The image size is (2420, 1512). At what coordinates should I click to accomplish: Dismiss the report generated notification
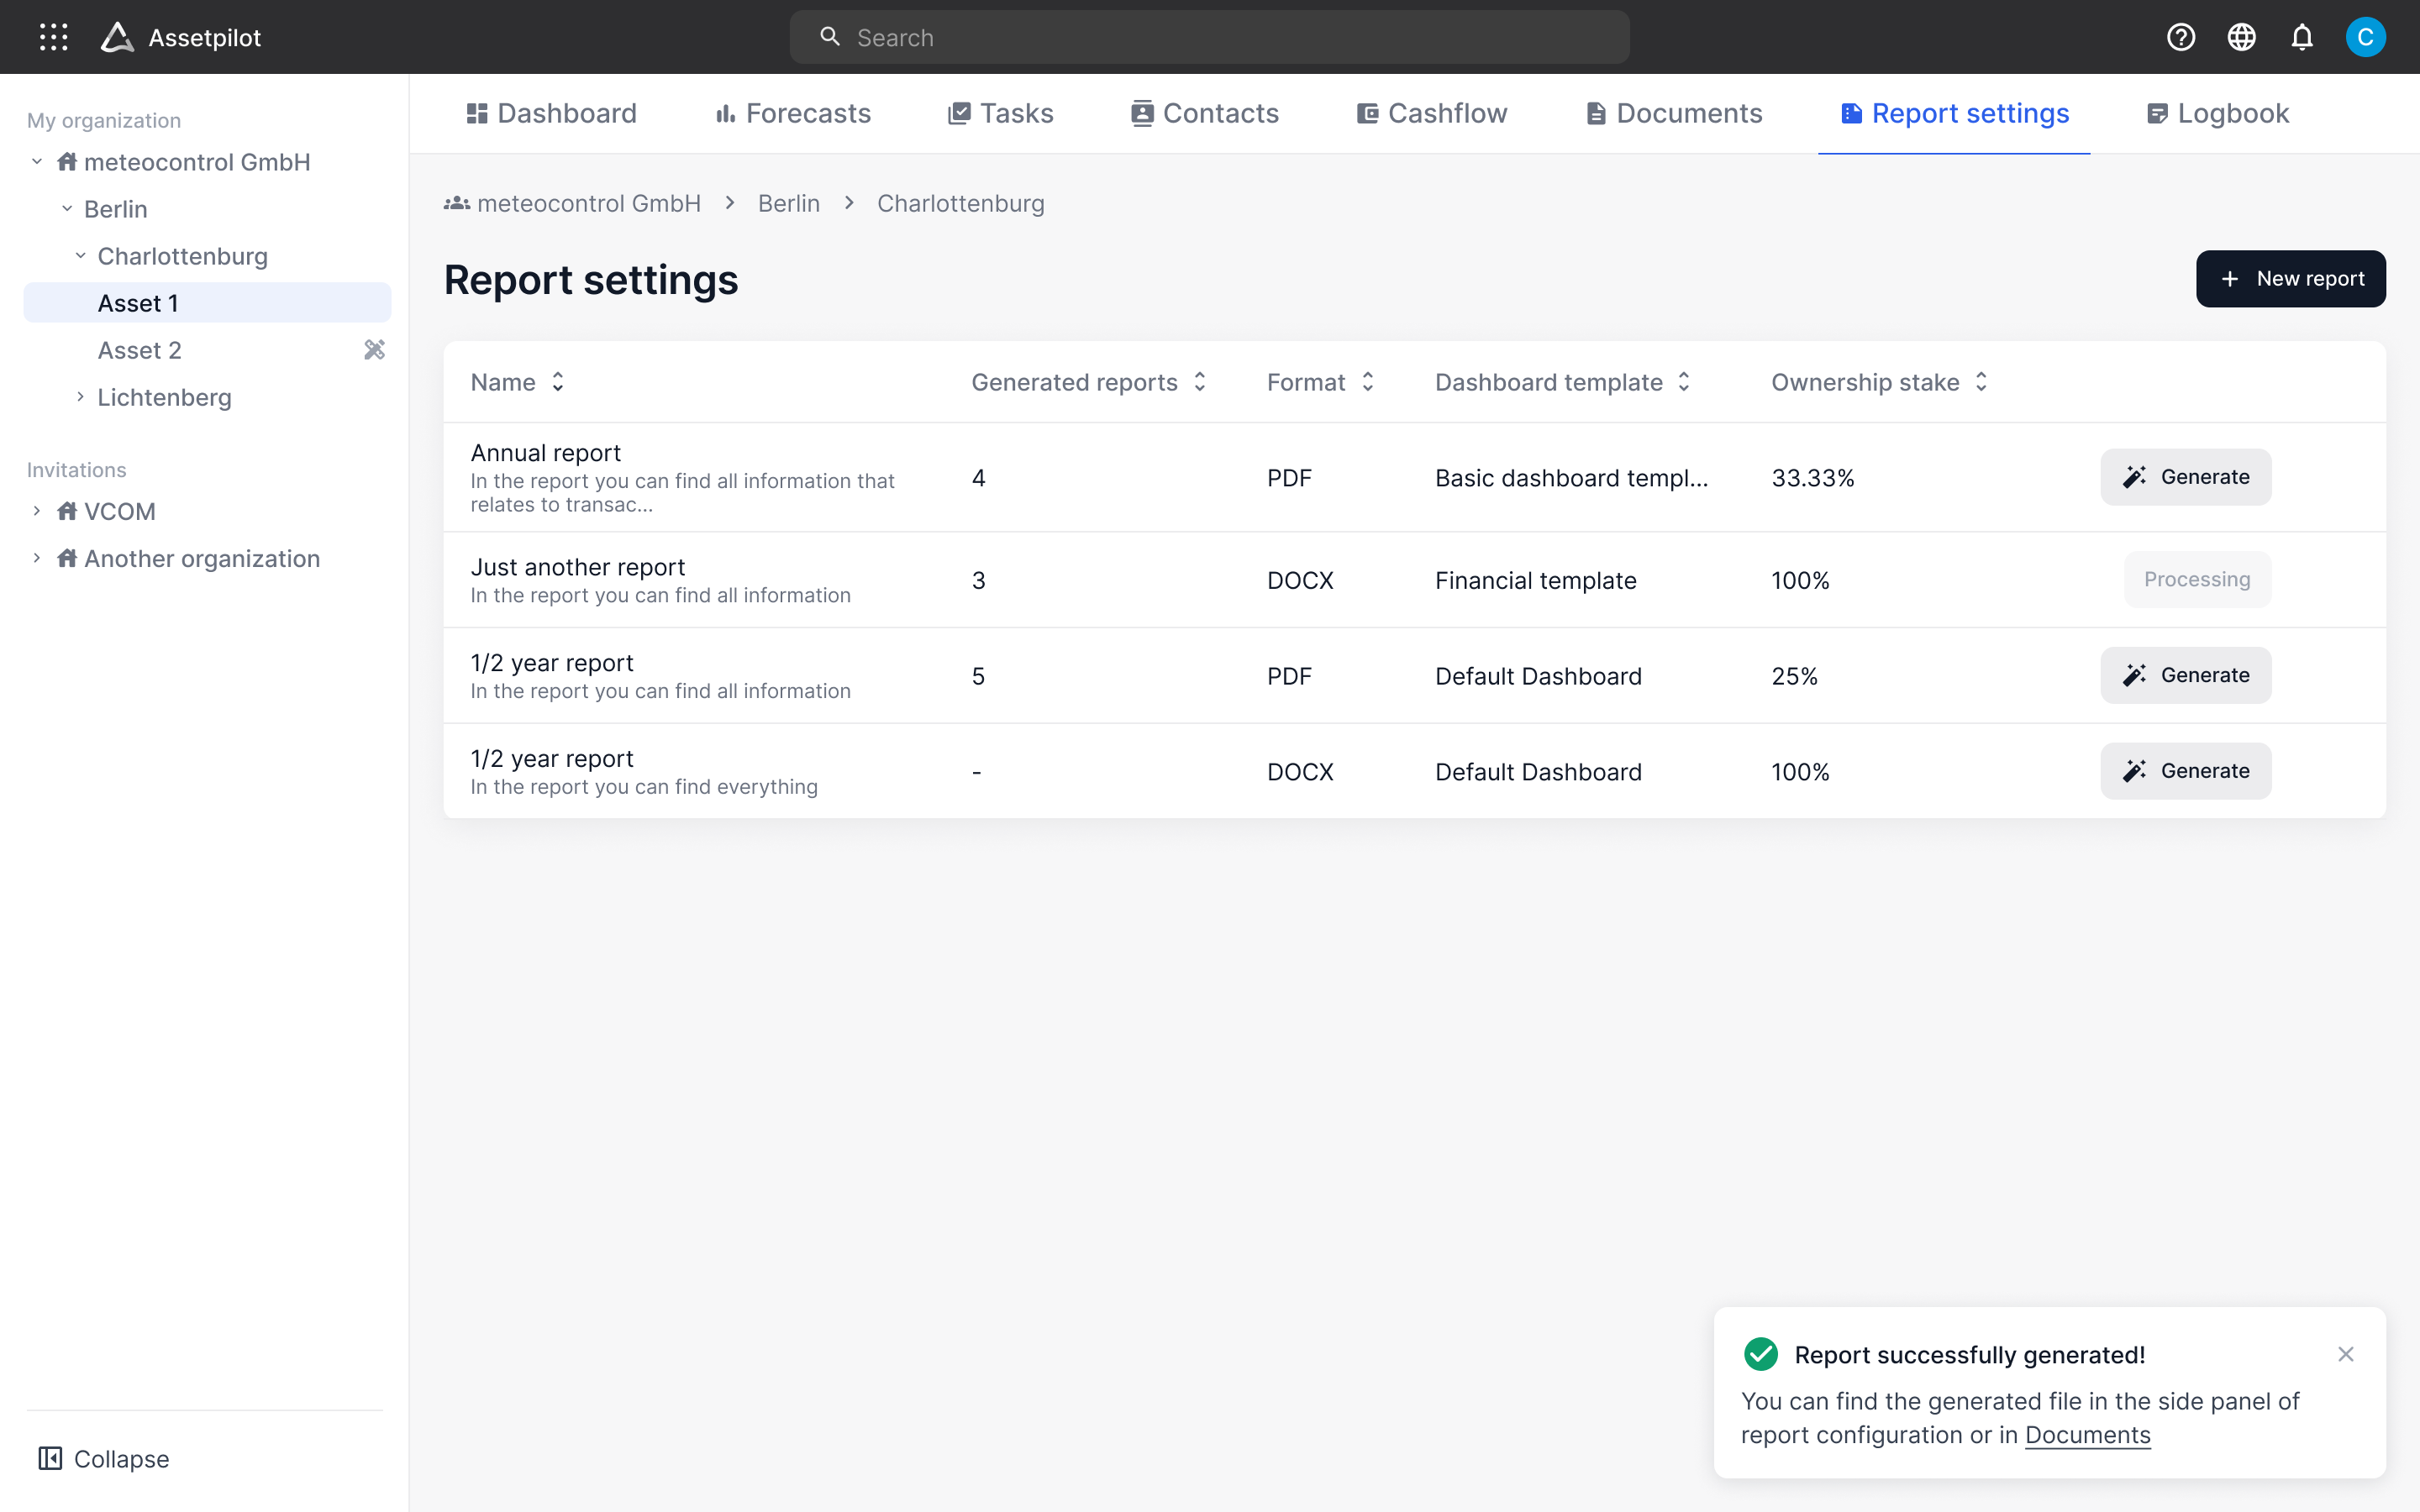point(2346,1354)
